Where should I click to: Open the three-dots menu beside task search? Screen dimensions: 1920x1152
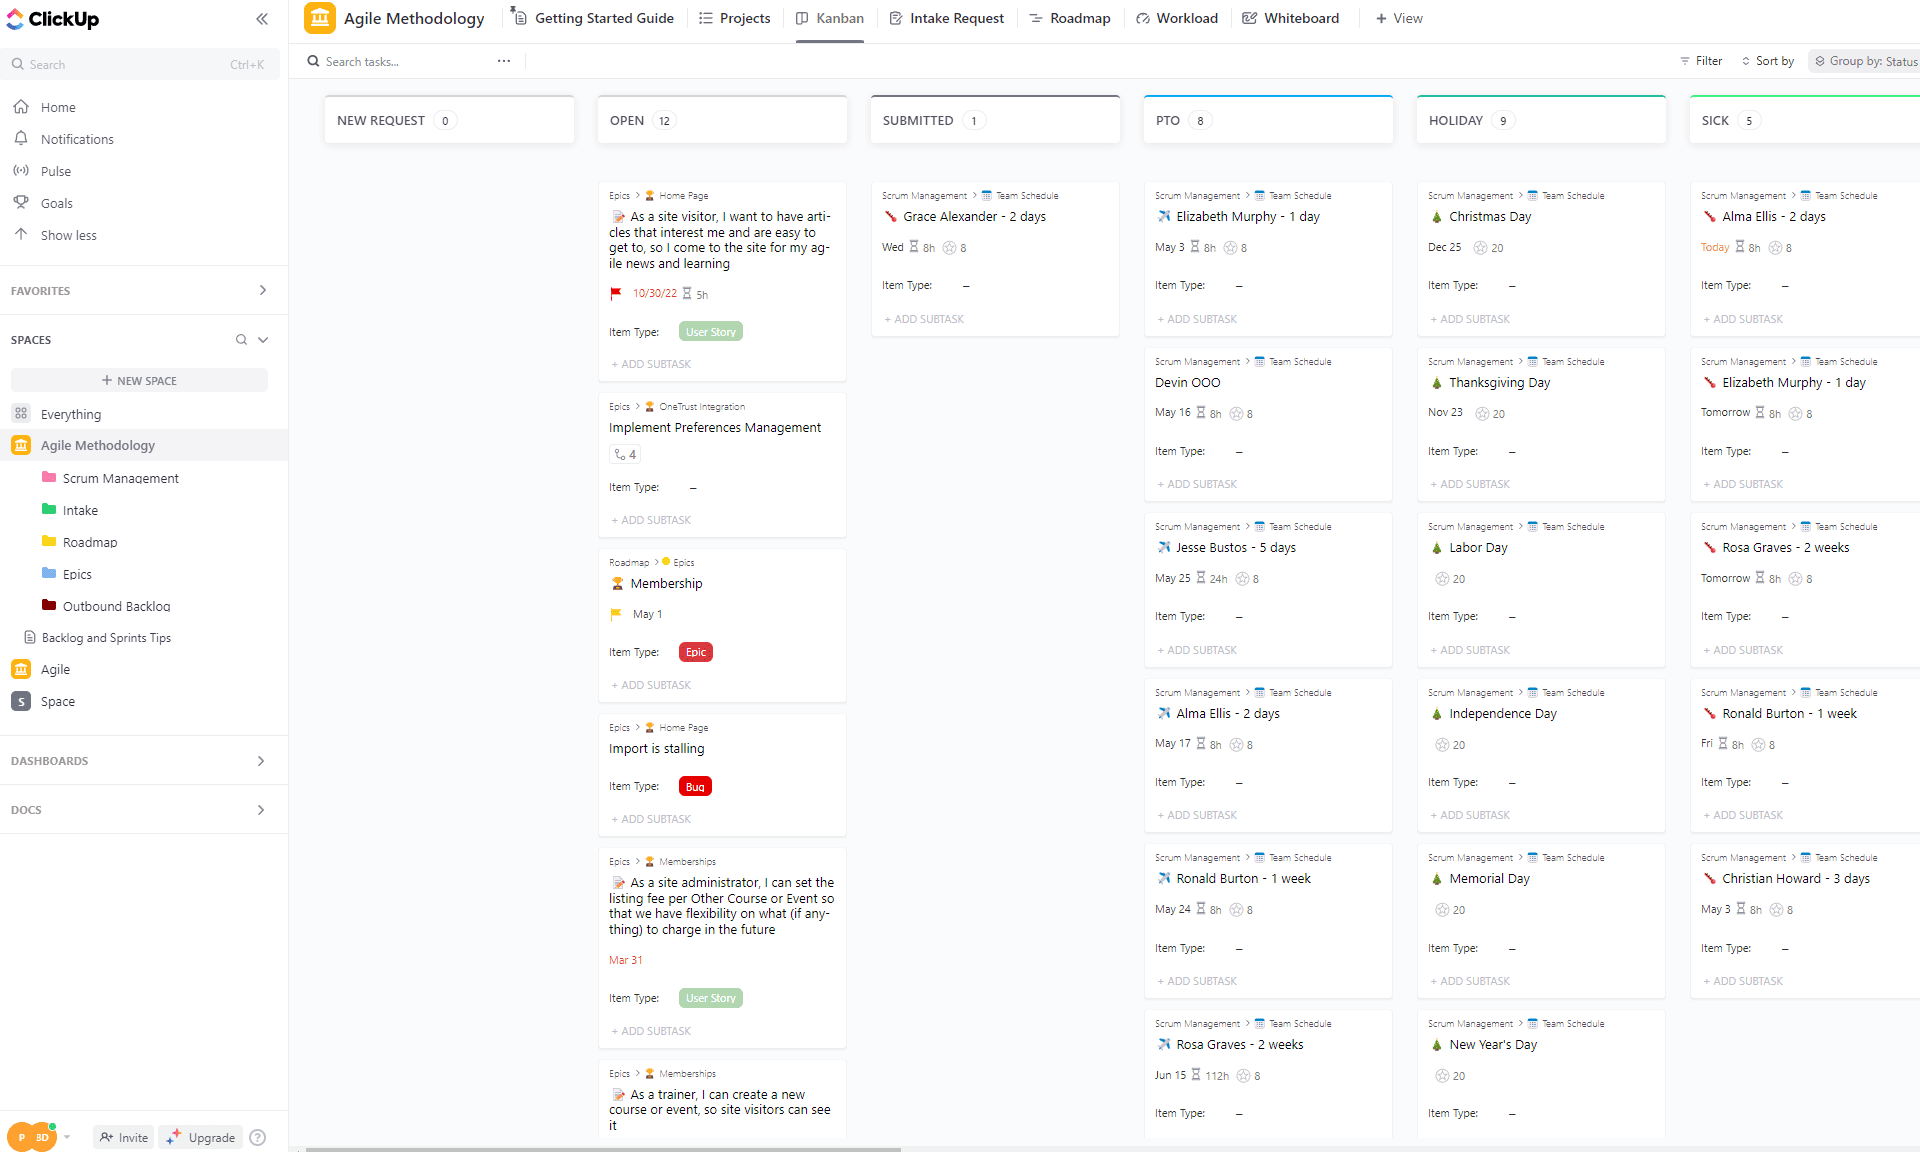click(x=504, y=62)
